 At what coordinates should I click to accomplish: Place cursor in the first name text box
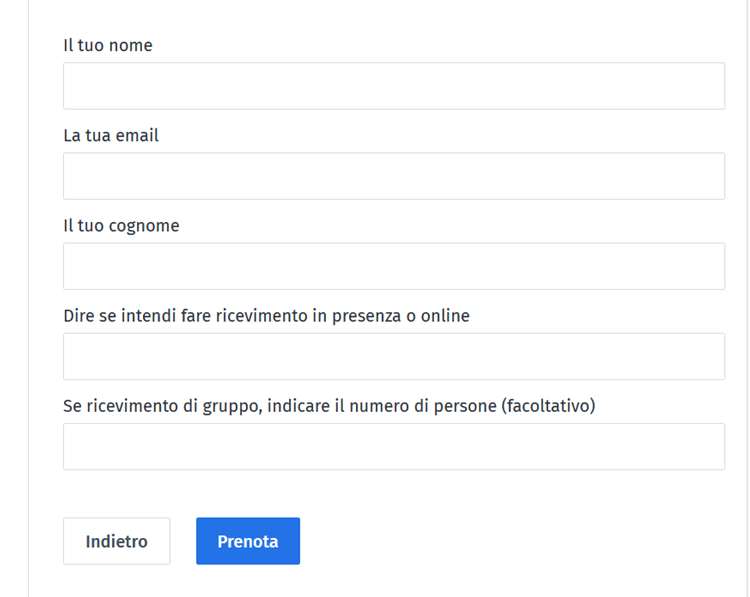[393, 86]
